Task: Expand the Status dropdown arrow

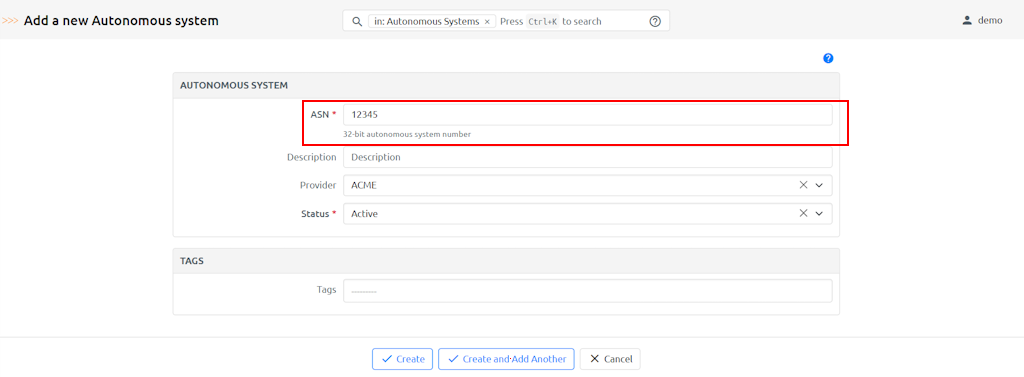Action: [x=819, y=214]
